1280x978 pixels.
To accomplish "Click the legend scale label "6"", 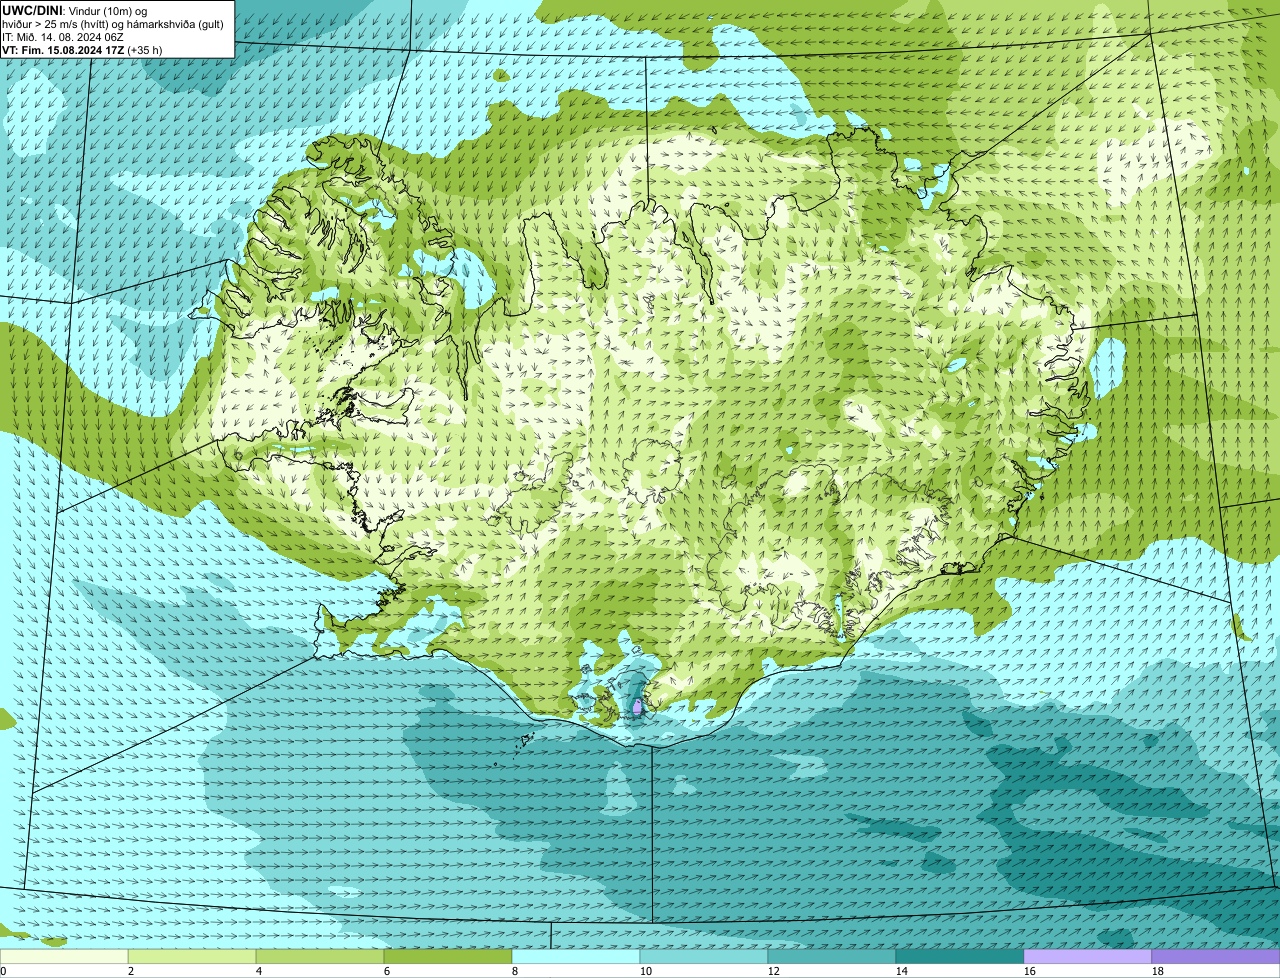I will click(387, 971).
